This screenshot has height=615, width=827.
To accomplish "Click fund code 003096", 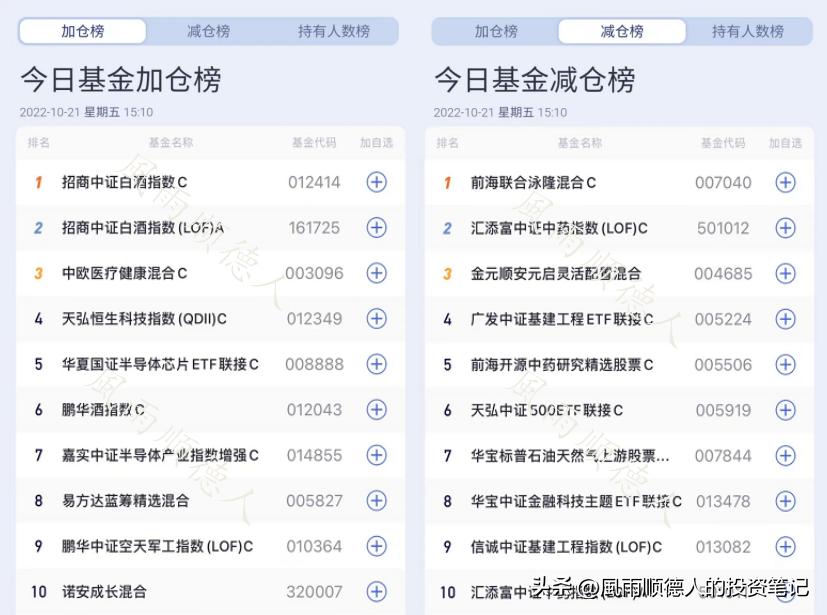I will tap(314, 273).
